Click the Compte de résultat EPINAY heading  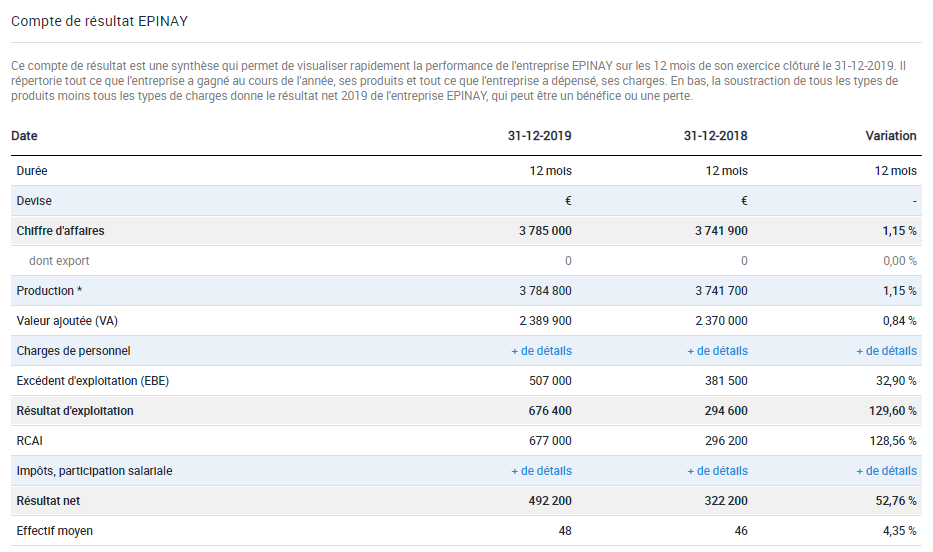tap(99, 21)
